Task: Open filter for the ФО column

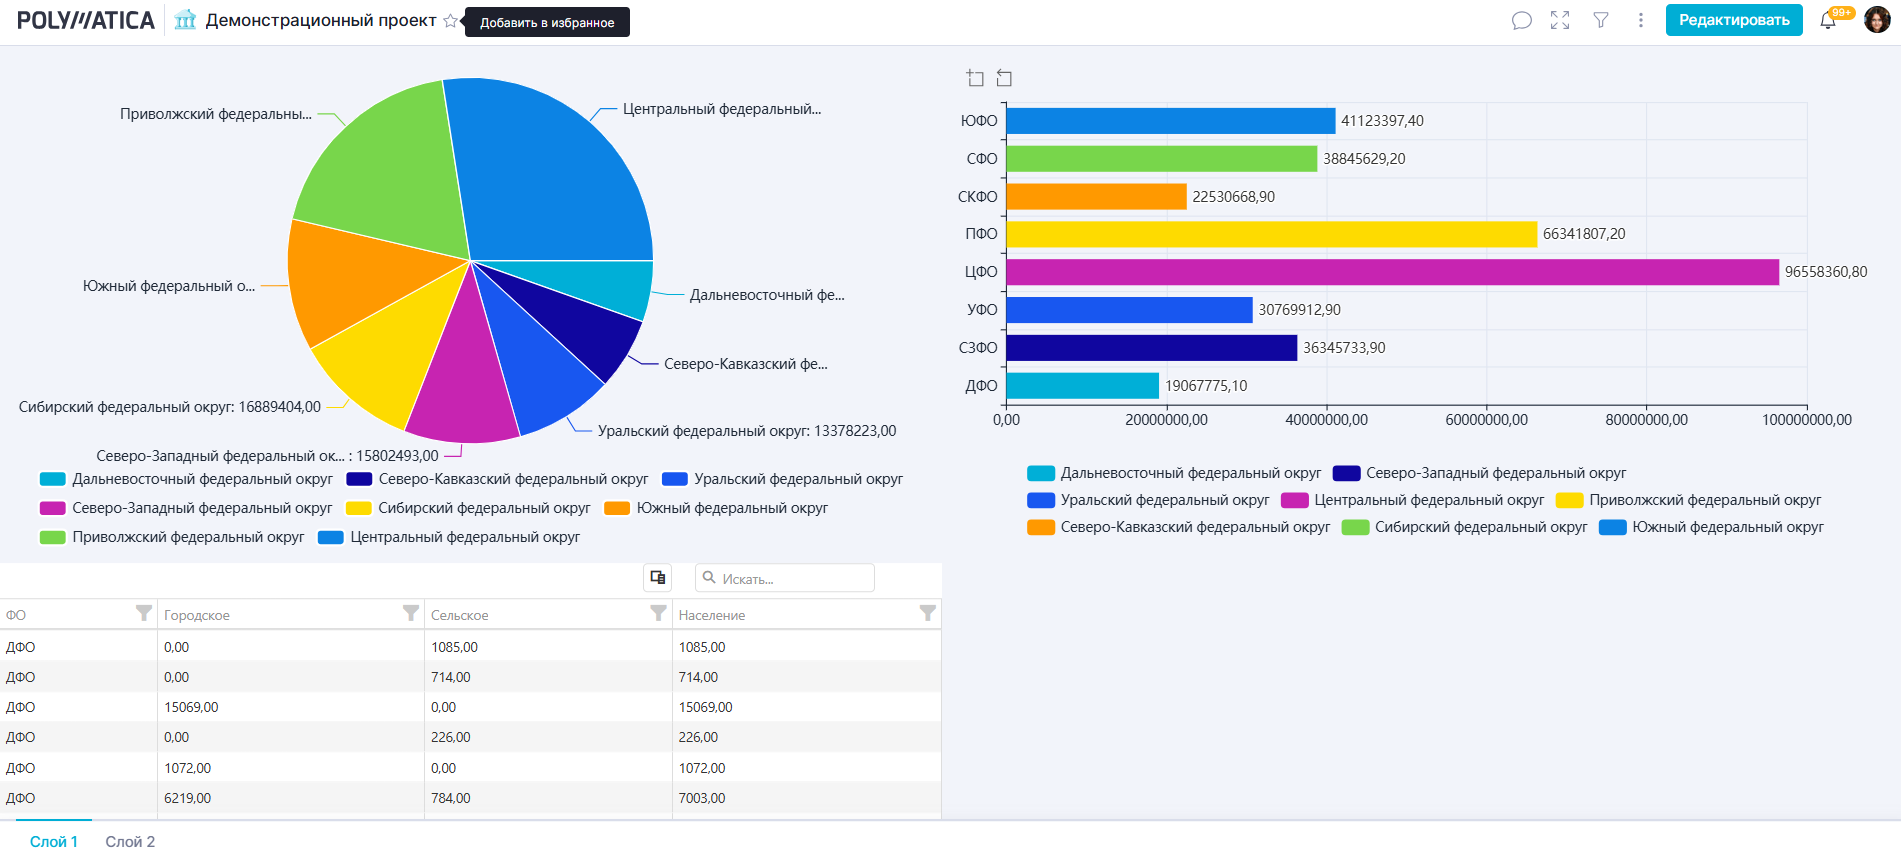Action: tap(144, 613)
